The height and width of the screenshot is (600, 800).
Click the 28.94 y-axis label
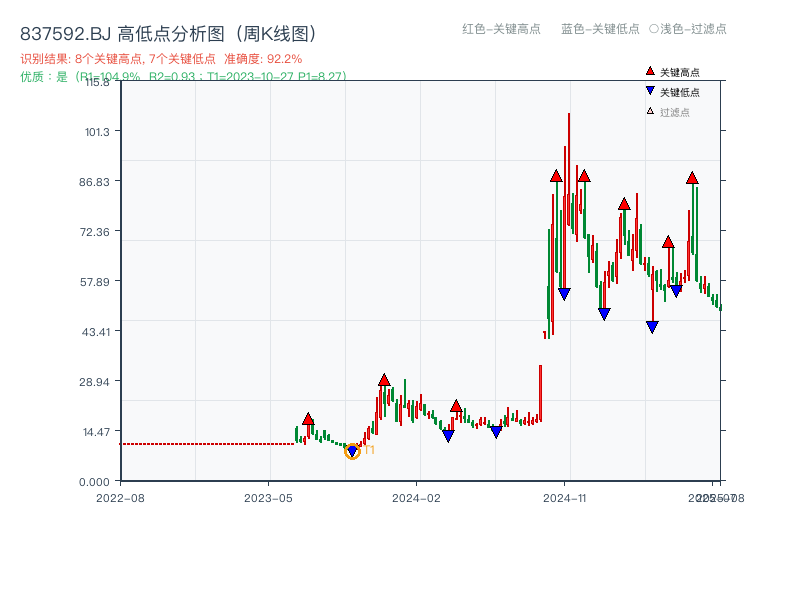94,382
